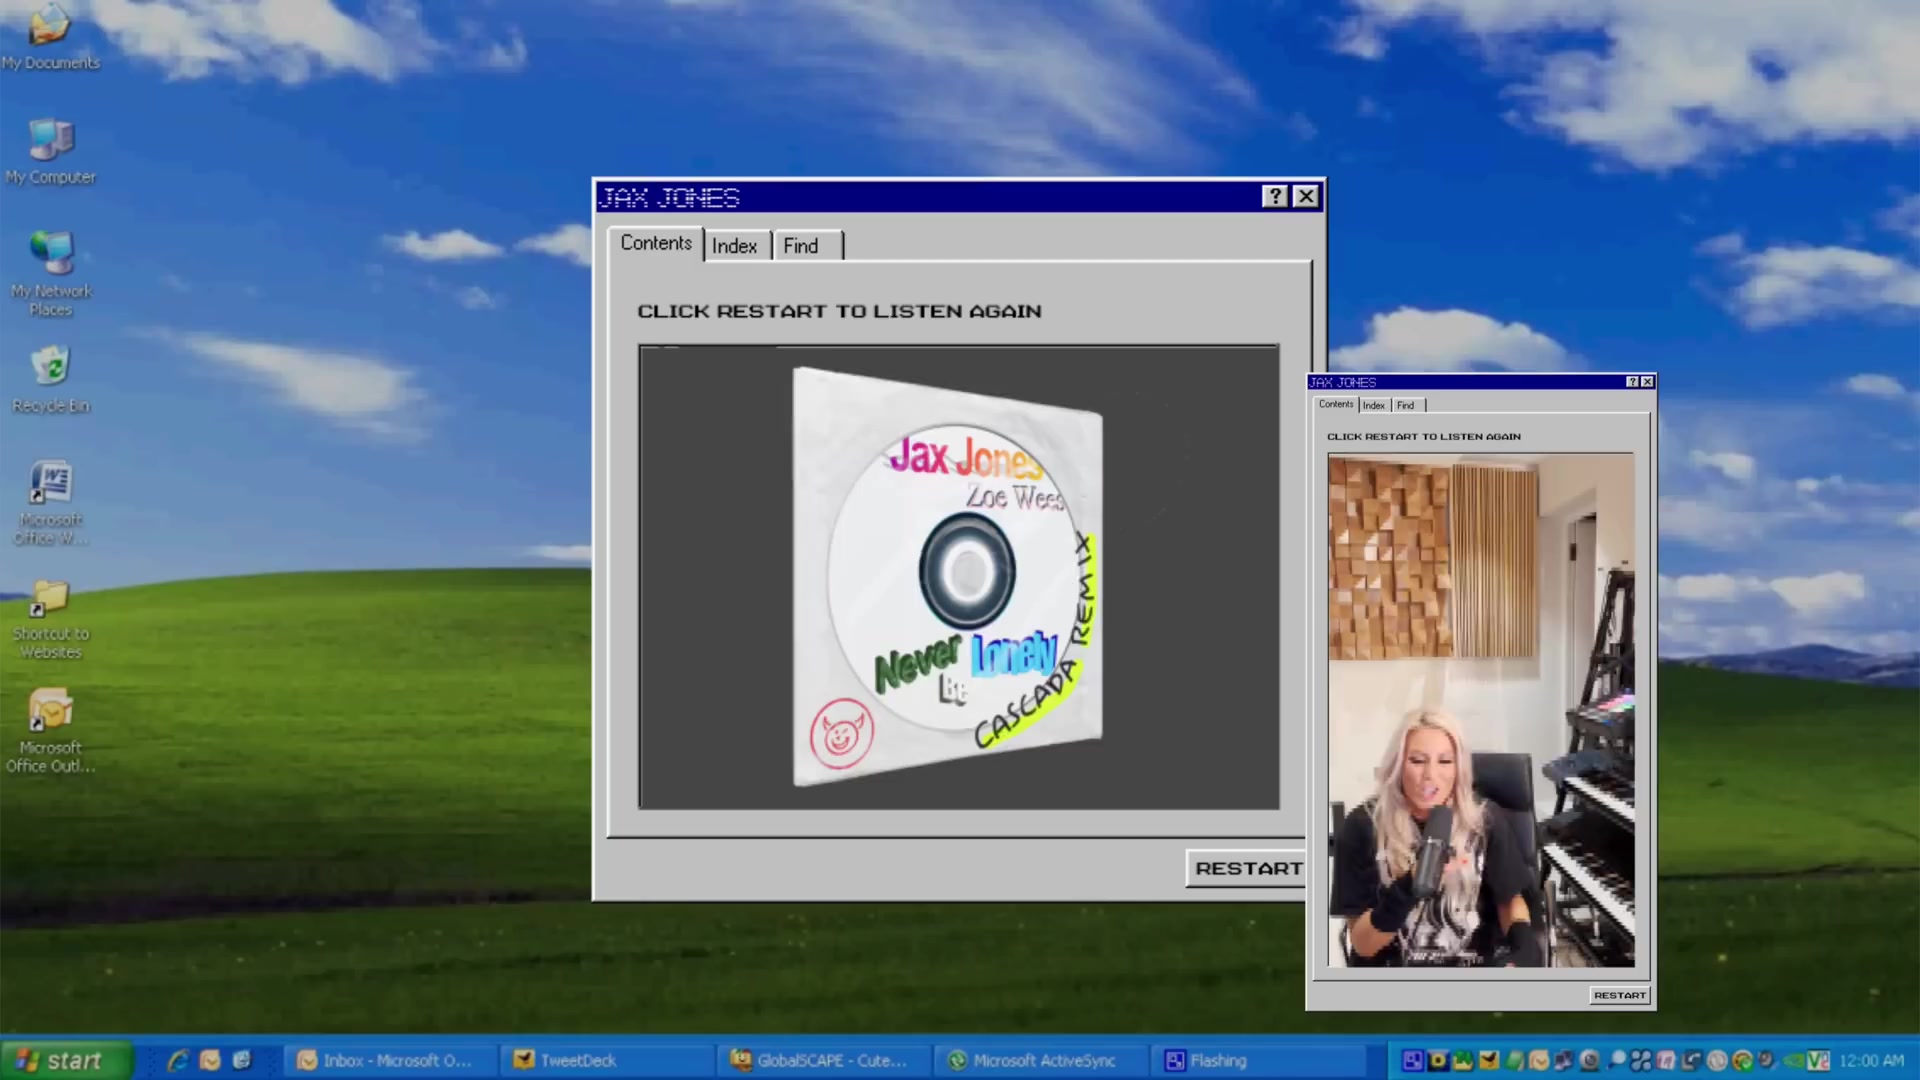Image resolution: width=1920 pixels, height=1080 pixels.
Task: Click the singer video in small window
Action: click(1481, 710)
